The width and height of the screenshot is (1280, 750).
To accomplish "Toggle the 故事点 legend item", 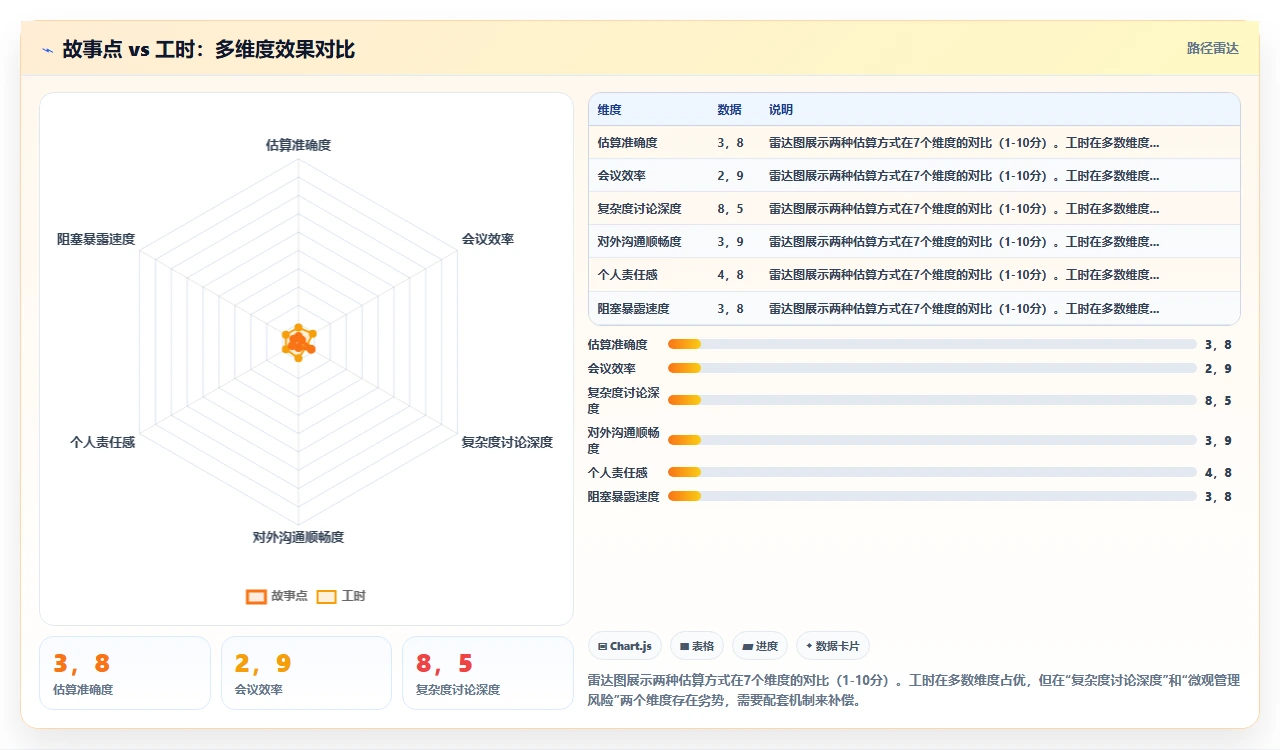I will pyautogui.click(x=277, y=596).
